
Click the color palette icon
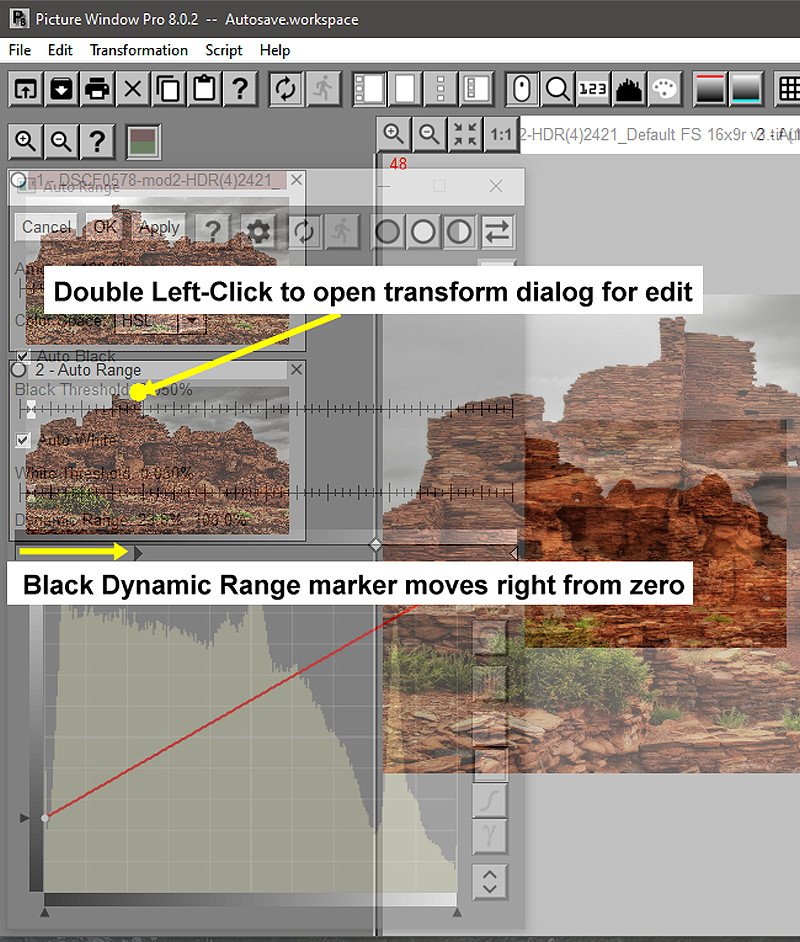pos(664,89)
